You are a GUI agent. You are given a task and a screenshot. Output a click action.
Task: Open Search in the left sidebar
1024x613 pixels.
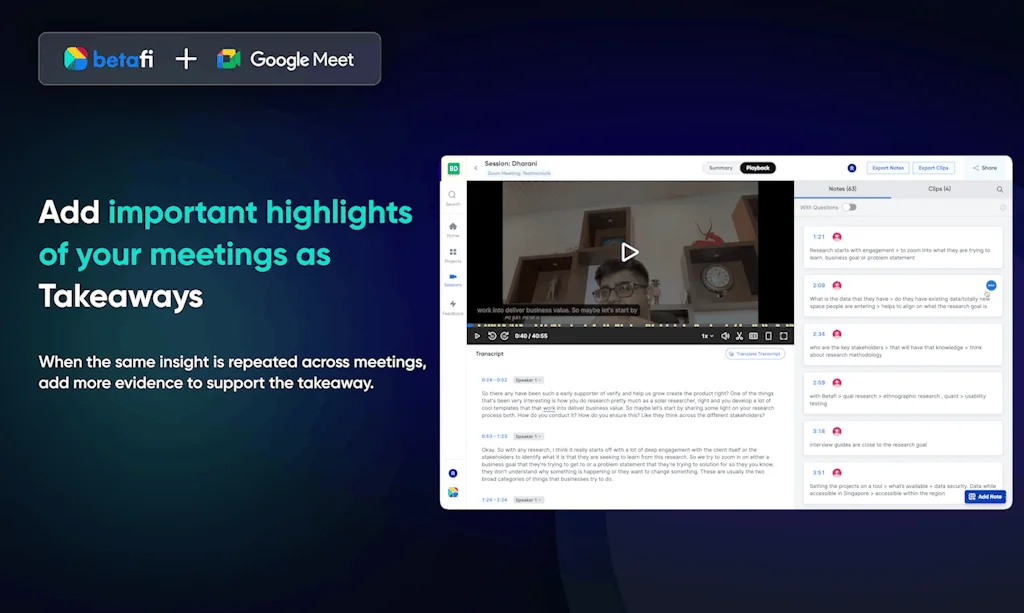click(x=453, y=198)
